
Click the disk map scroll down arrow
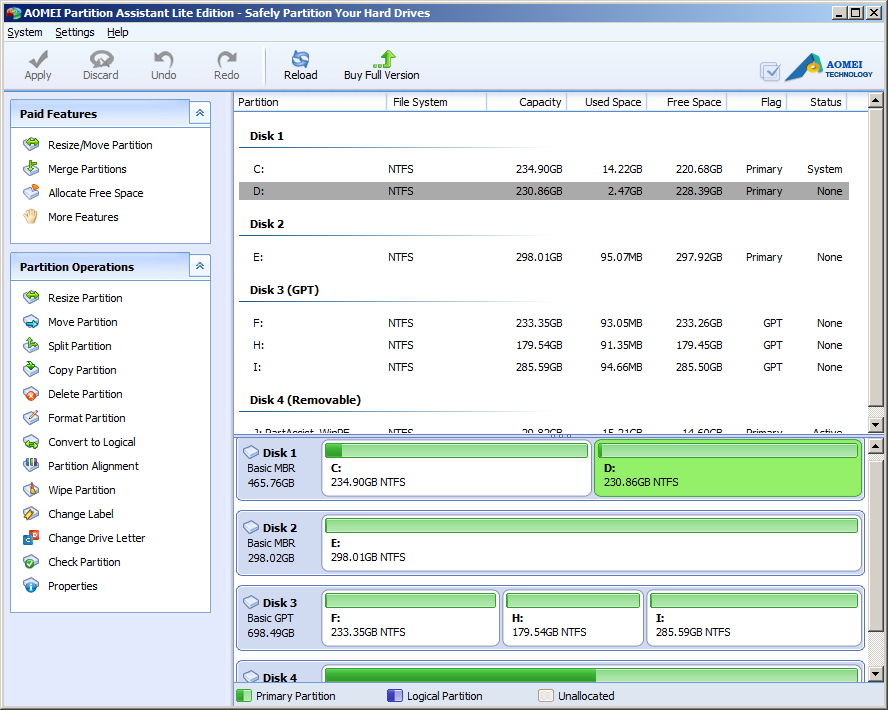point(876,674)
